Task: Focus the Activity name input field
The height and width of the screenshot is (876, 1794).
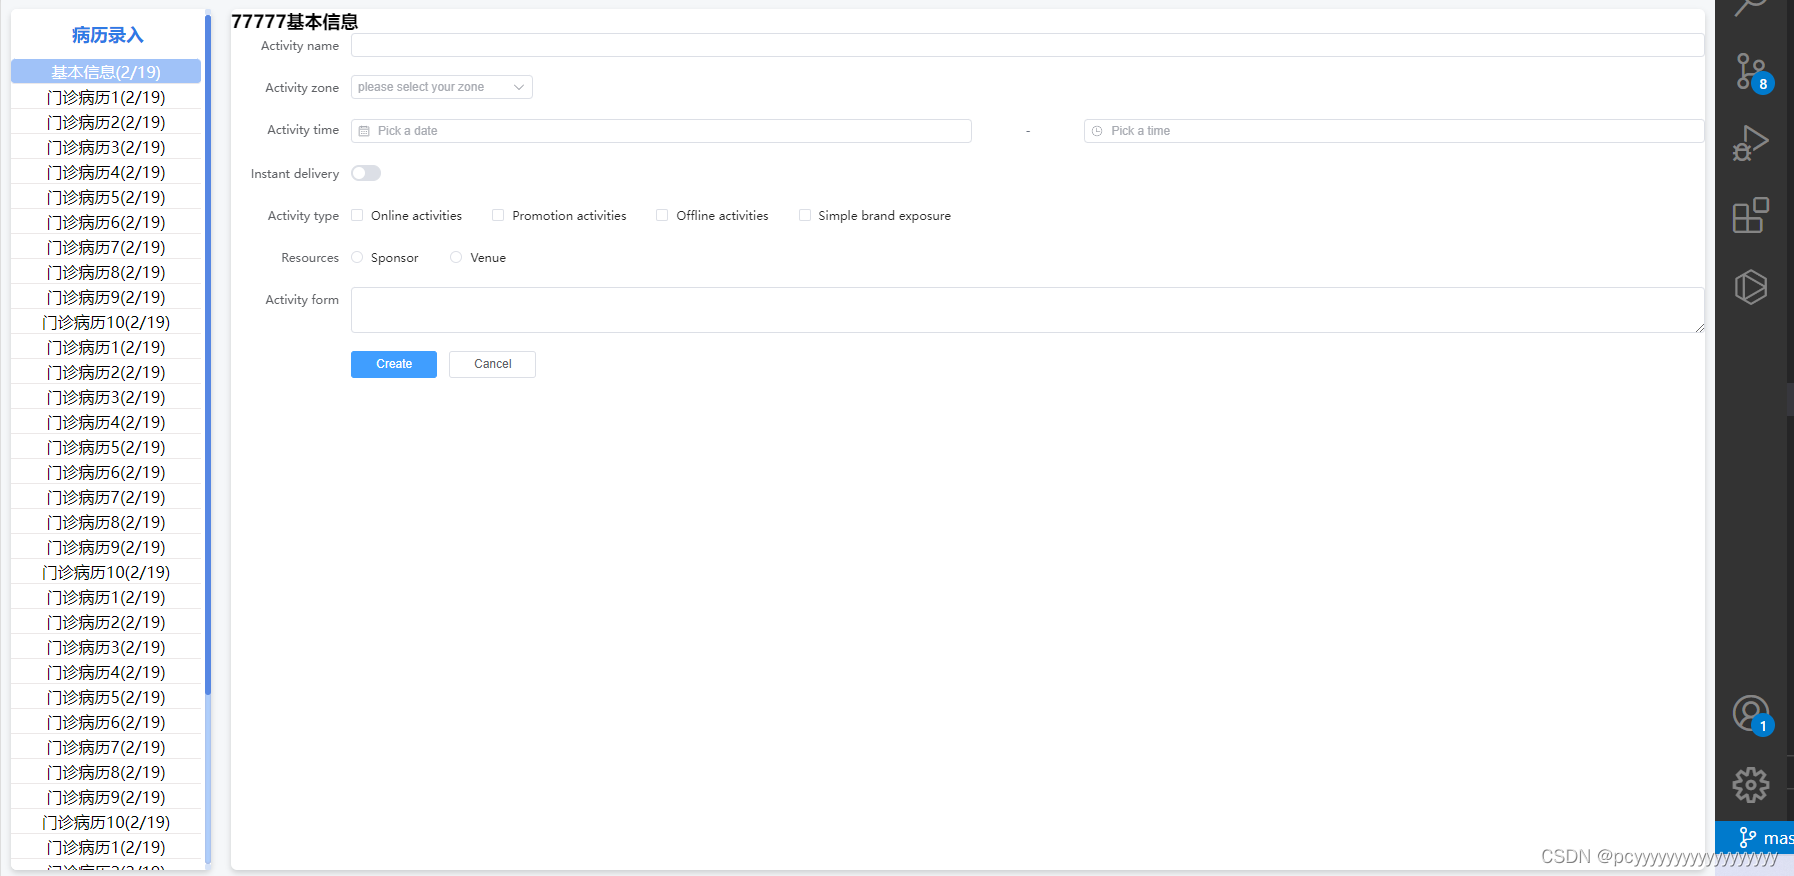Action: tap(1028, 45)
